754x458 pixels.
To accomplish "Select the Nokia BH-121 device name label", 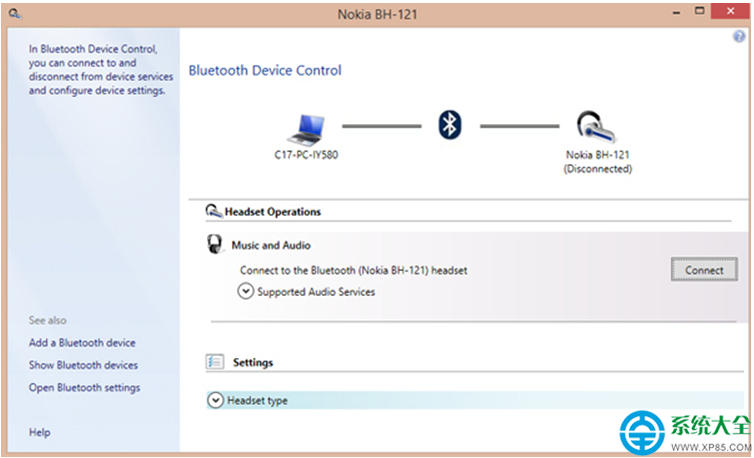I will (x=598, y=155).
